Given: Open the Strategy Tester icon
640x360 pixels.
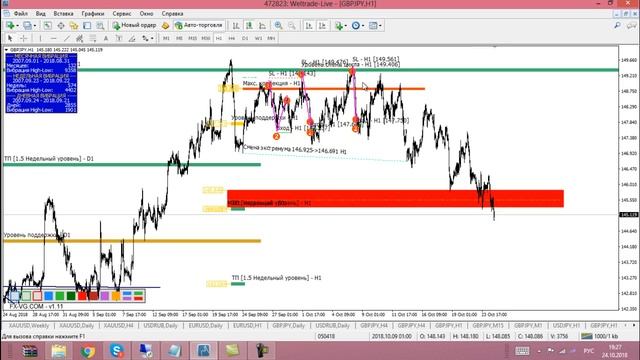Looking at the screenshot, I should click(x=100, y=26).
